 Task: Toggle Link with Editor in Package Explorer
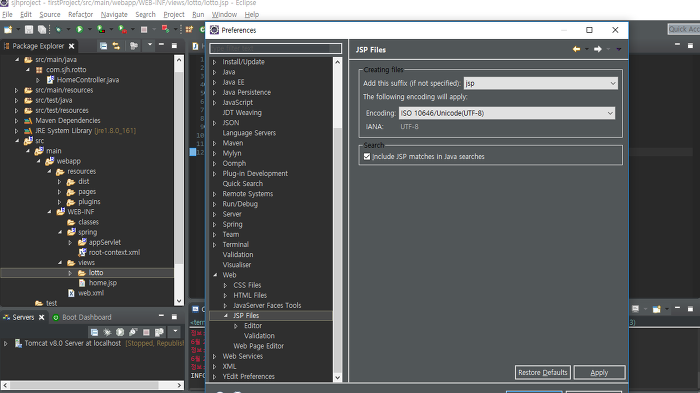[x=116, y=46]
